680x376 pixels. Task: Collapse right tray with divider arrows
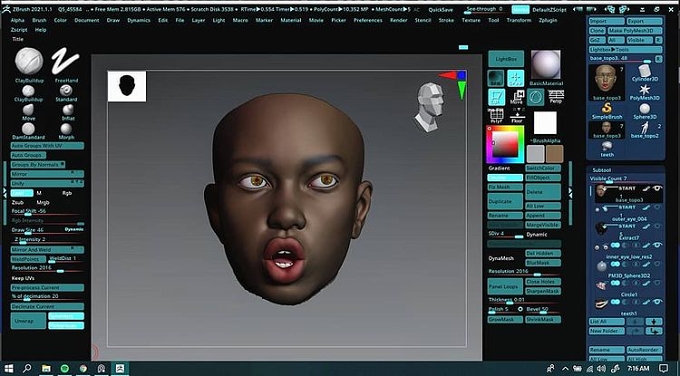(570, 193)
